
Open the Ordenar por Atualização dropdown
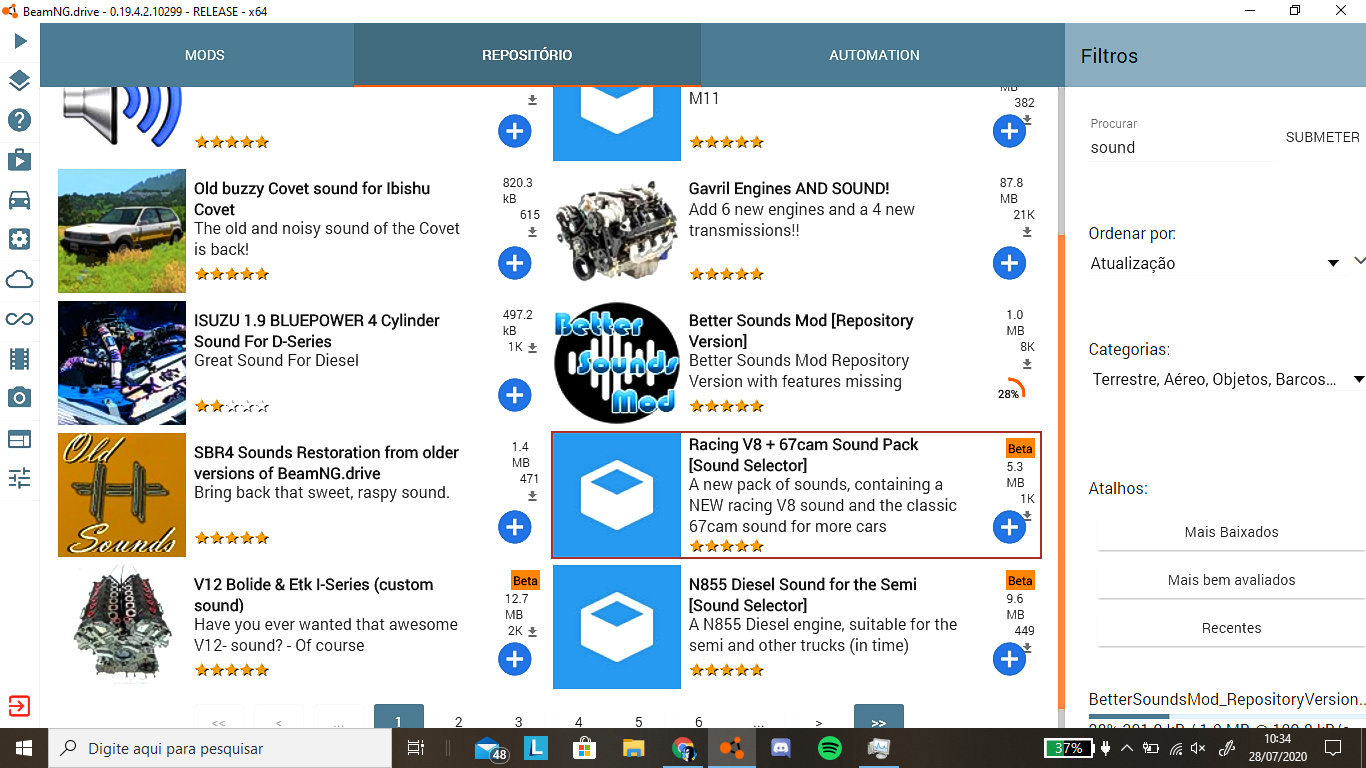(x=1215, y=263)
